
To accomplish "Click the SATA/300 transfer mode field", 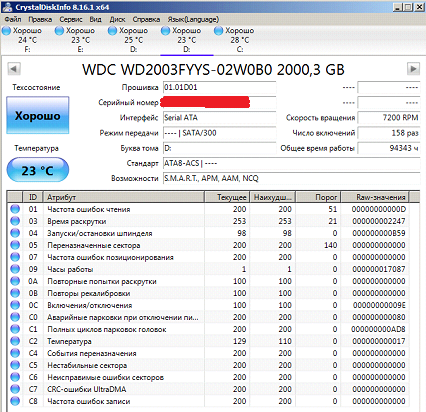I will pyautogui.click(x=220, y=133).
